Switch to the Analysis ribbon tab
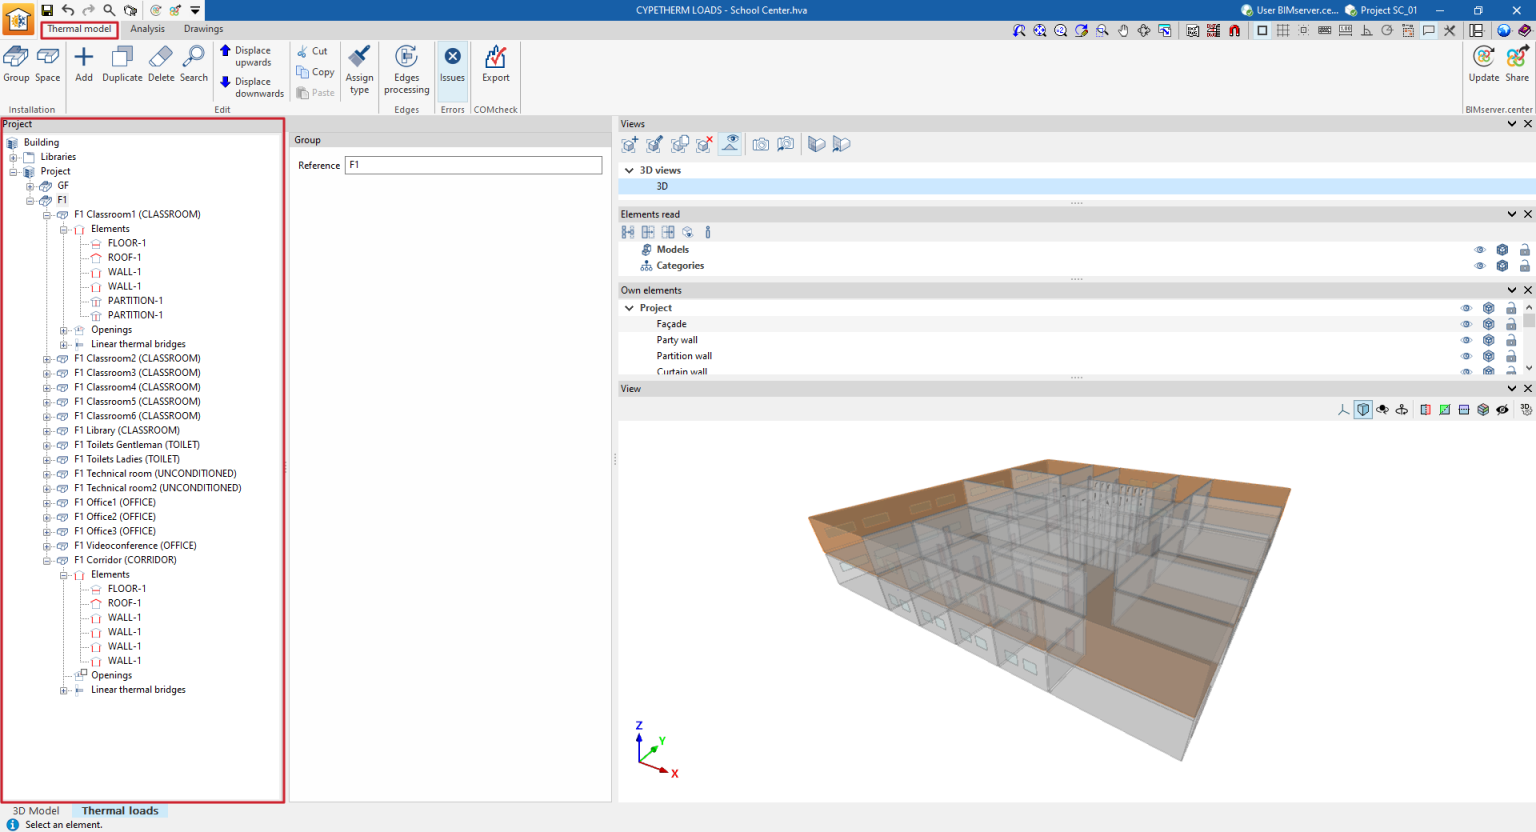Viewport: 1536px width, 832px height. click(147, 28)
